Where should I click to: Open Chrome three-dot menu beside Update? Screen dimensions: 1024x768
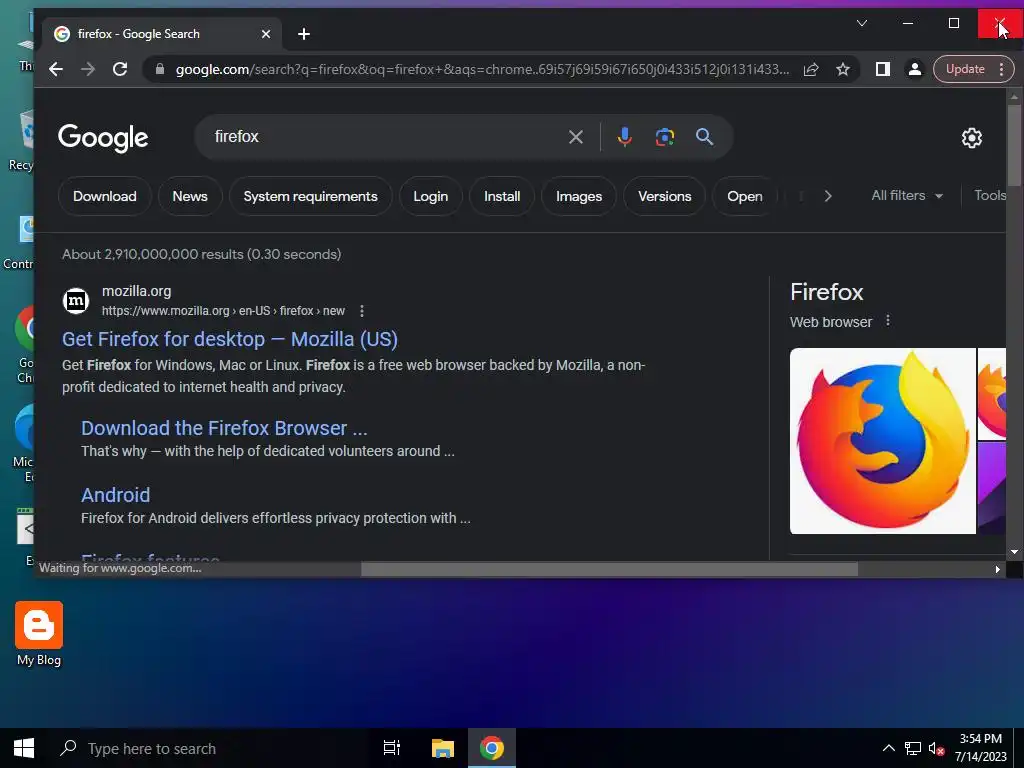pos(1001,69)
